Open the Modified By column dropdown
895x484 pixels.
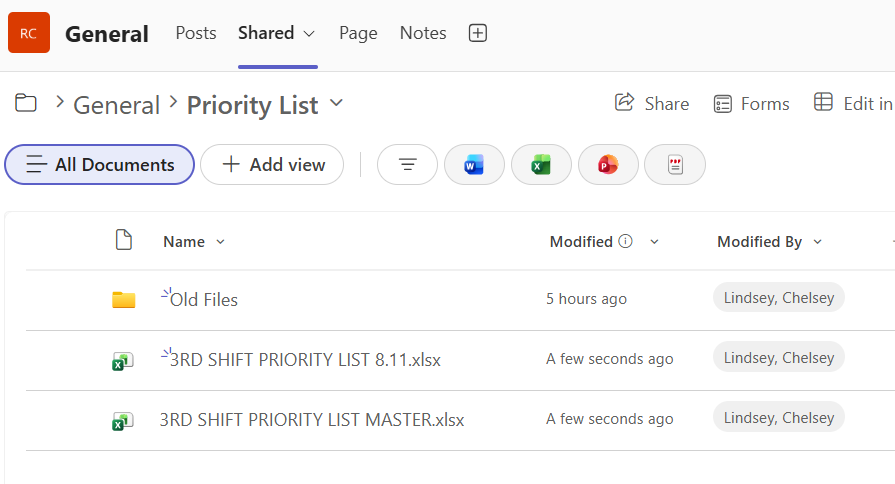pyautogui.click(x=817, y=242)
